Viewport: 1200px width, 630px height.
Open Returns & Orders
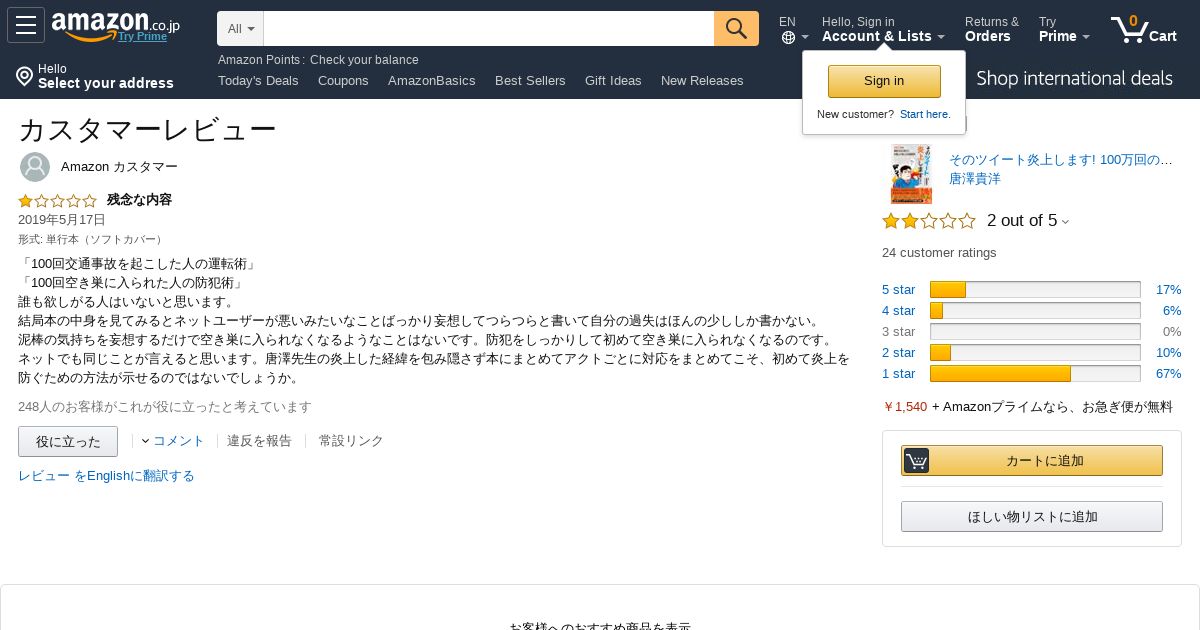pos(992,29)
